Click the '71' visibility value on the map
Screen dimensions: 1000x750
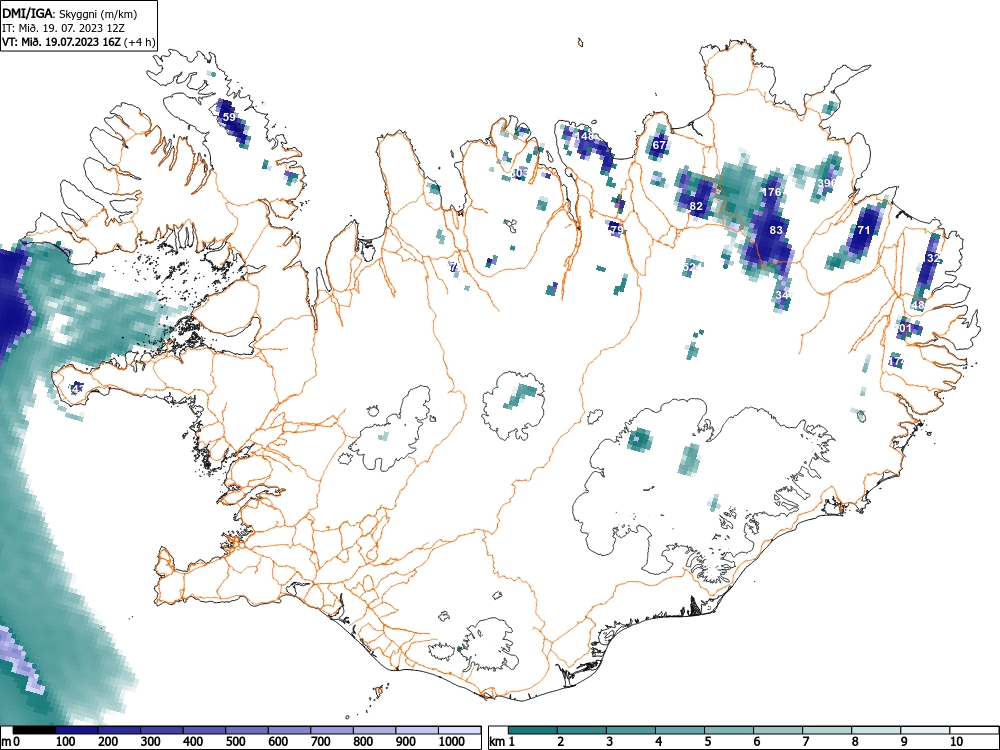pos(864,230)
